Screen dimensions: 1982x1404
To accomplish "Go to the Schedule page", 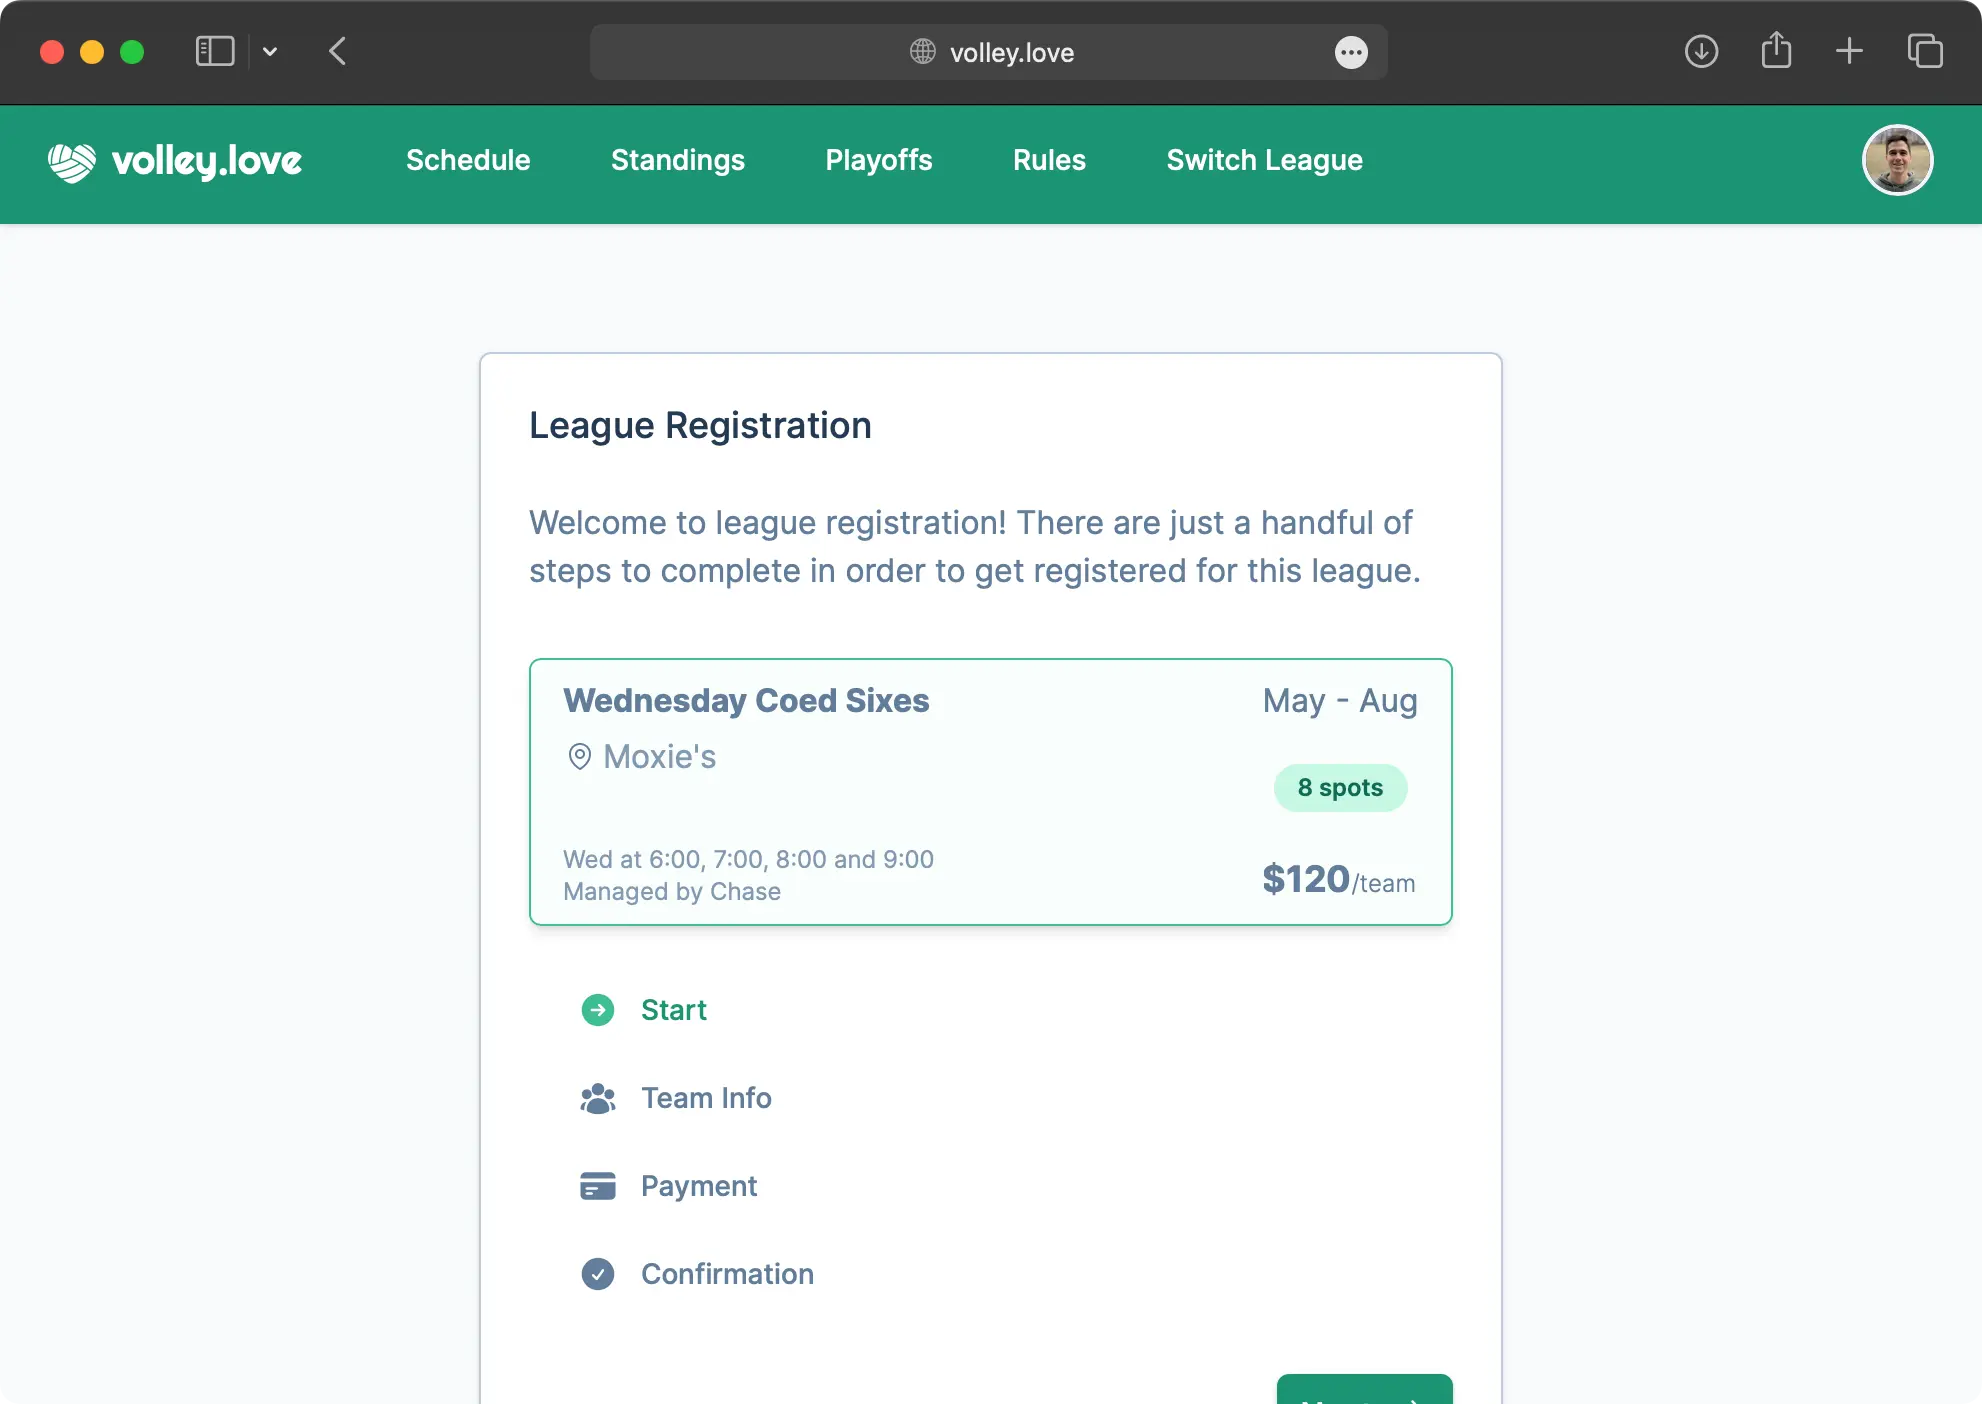I will click(468, 160).
